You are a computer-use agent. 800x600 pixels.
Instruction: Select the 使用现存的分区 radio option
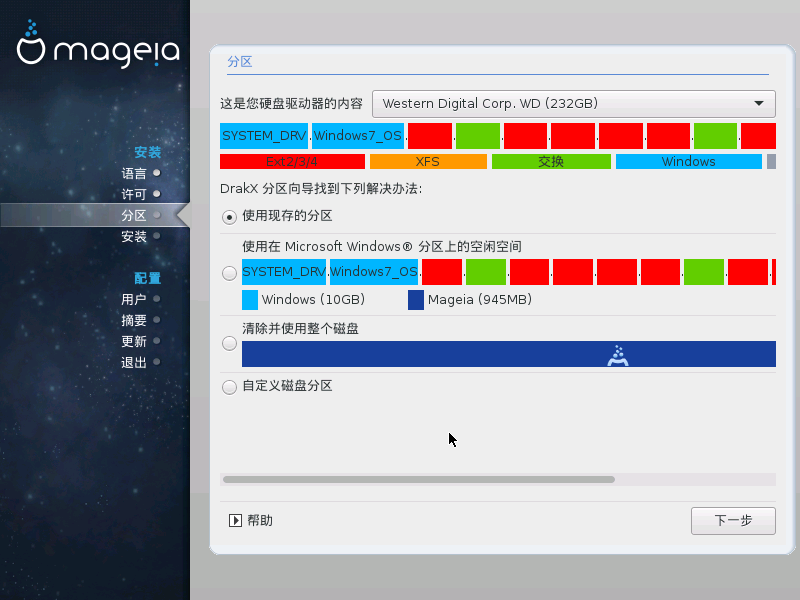click(230, 216)
